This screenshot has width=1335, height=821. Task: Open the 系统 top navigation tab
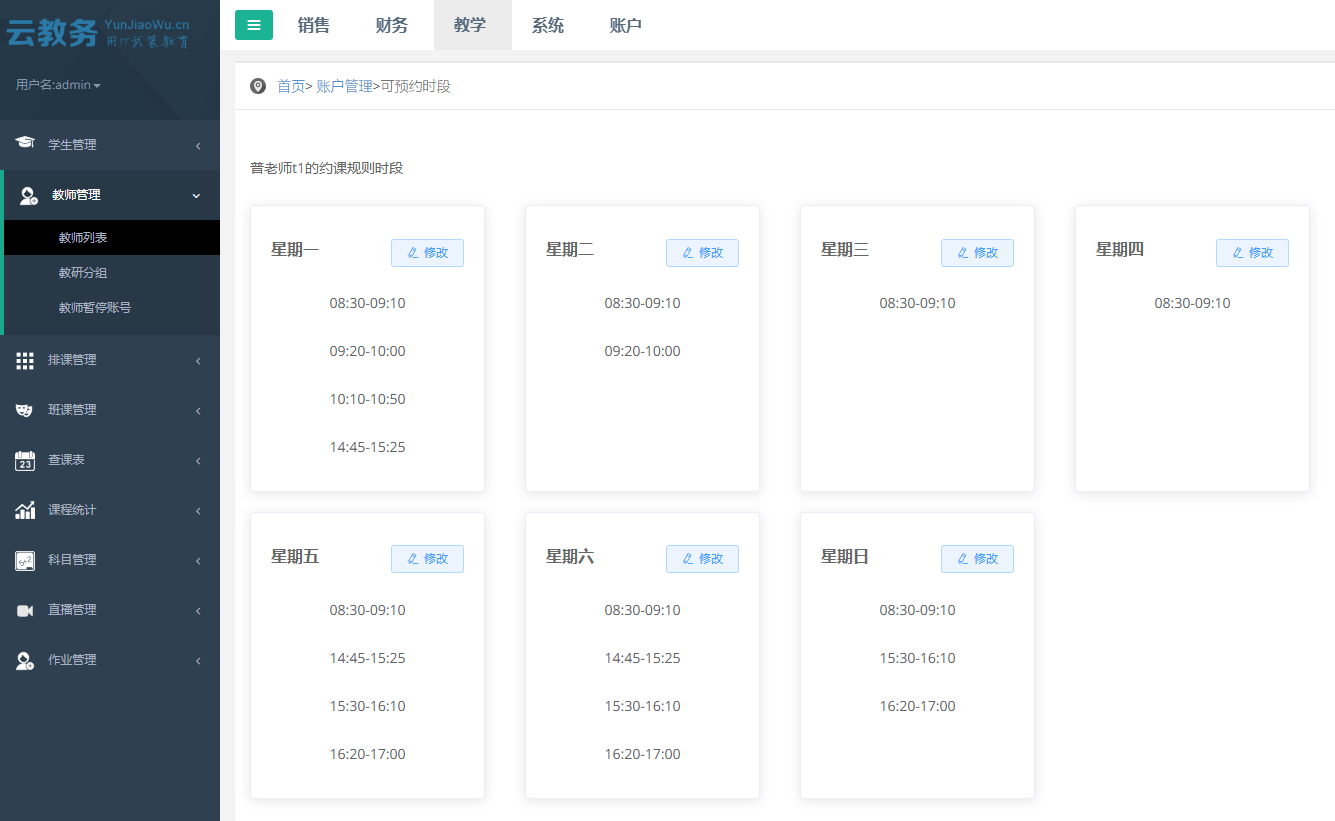tap(548, 25)
